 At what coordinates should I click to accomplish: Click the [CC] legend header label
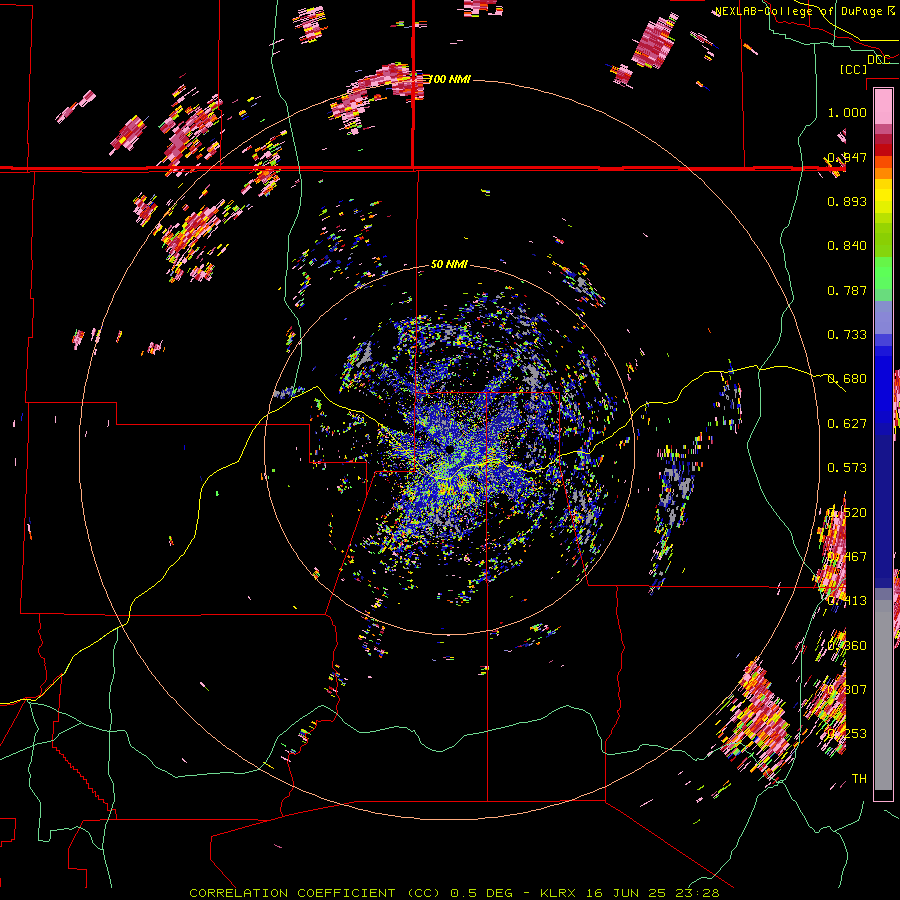click(854, 69)
